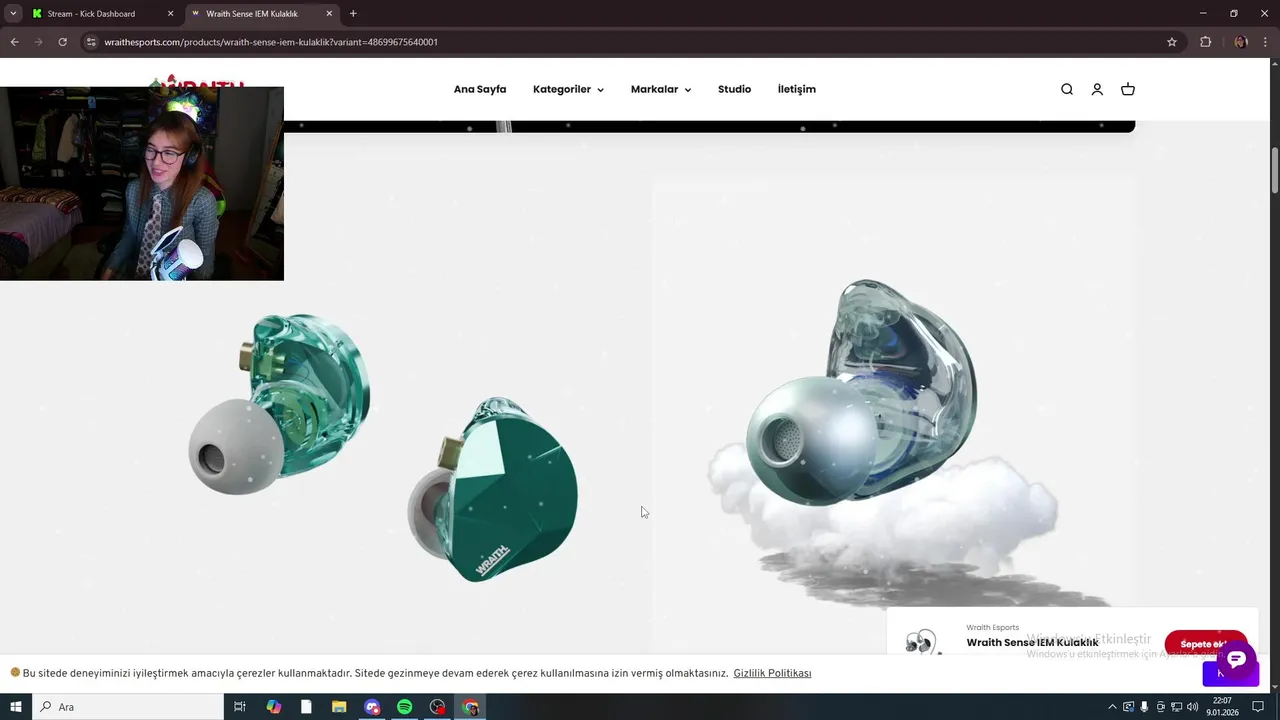Expand the Kategoriler dropdown menu
Image resolution: width=1280 pixels, height=720 pixels.
(568, 89)
